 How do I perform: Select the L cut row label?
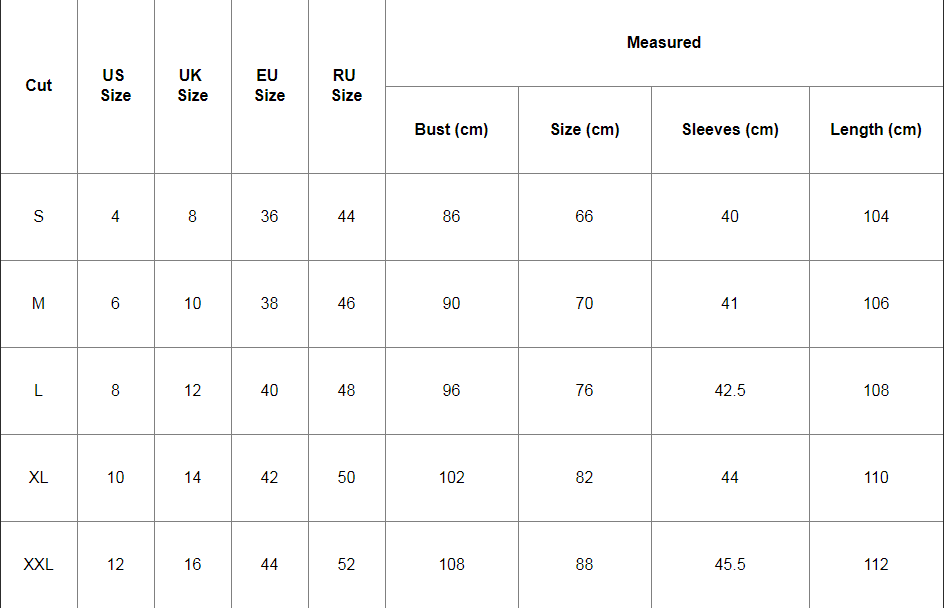click(39, 391)
